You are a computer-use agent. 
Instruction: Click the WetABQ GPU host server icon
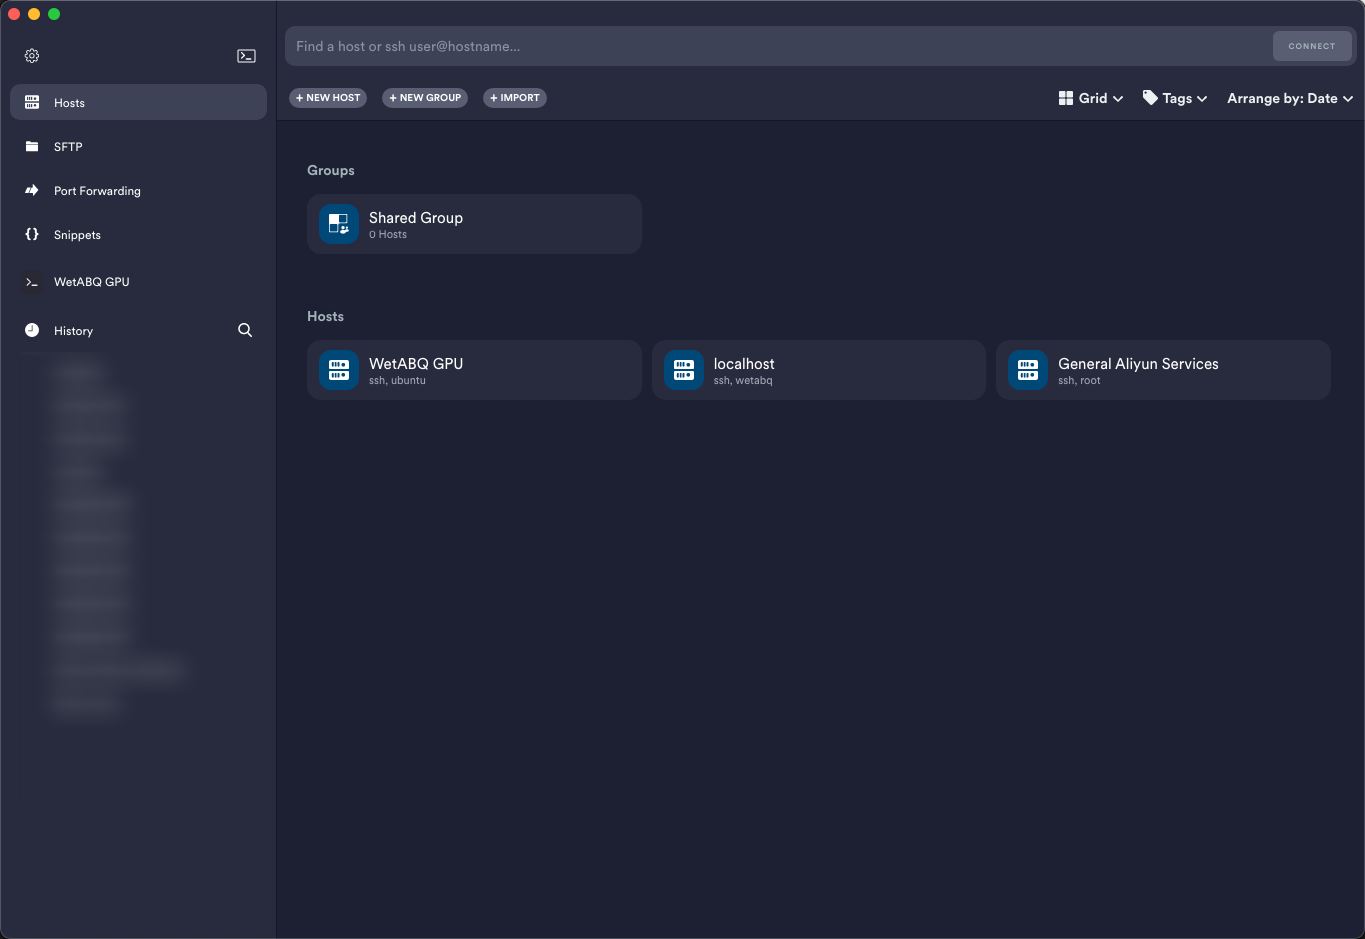(x=339, y=370)
